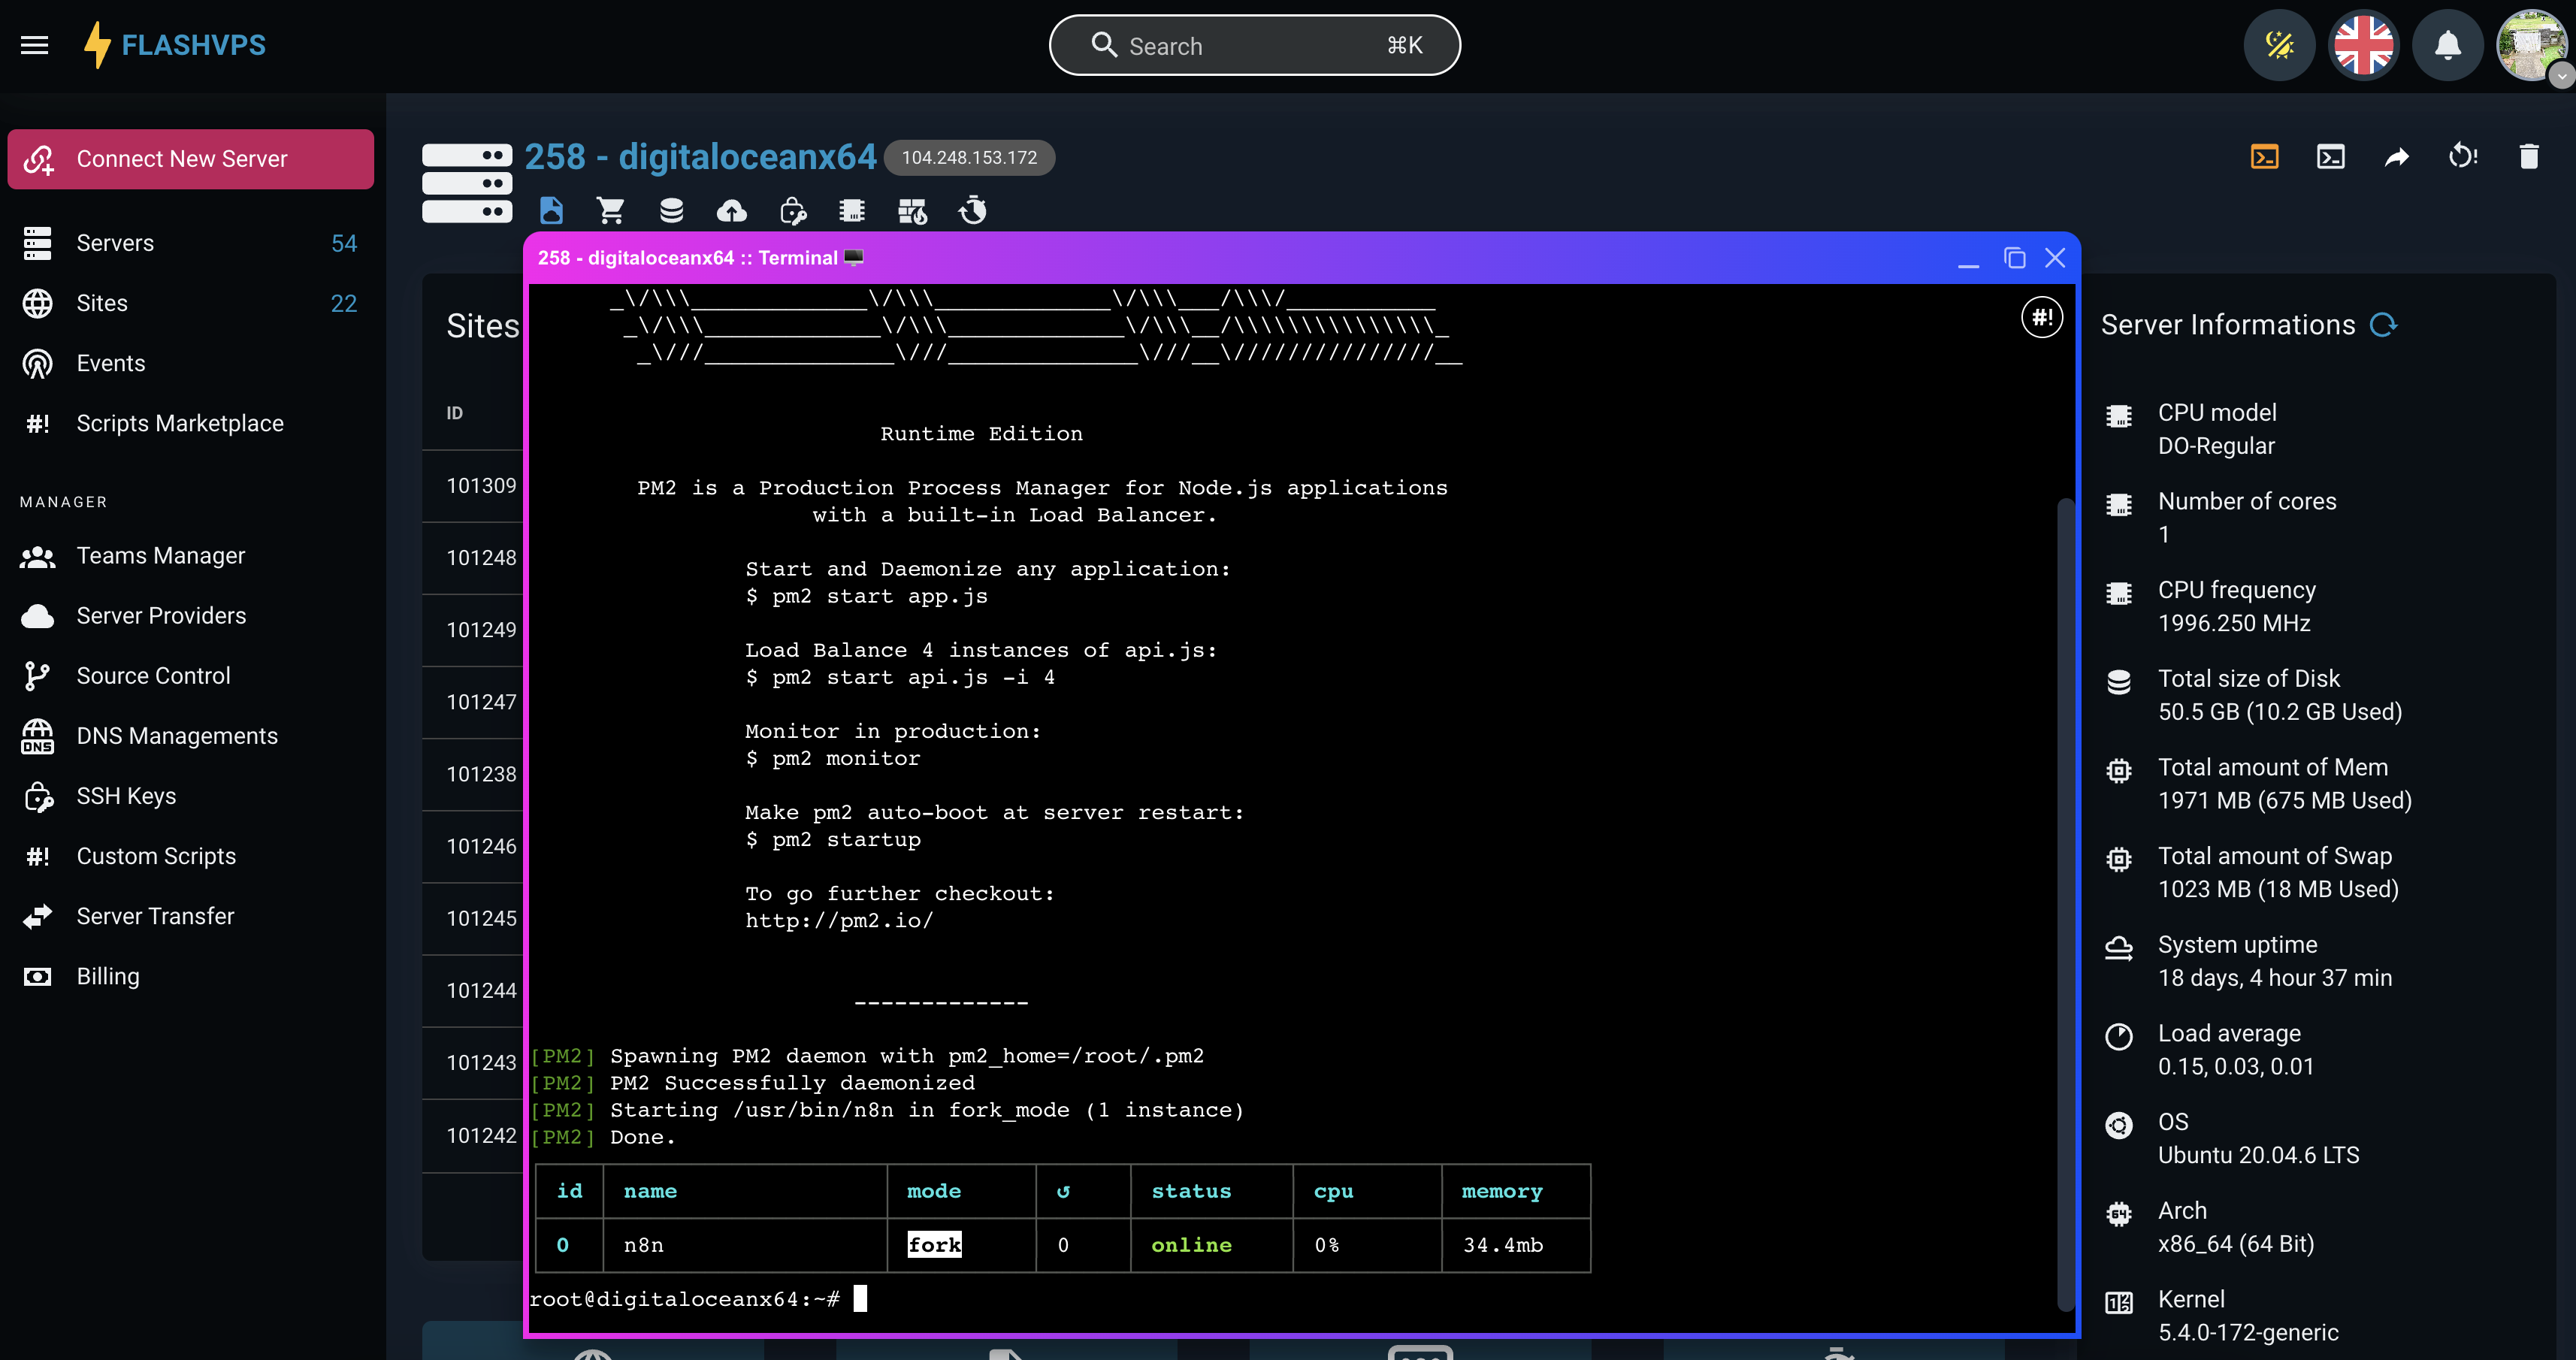This screenshot has width=2576, height=1360.
Task: Click the orange terminal icon
Action: click(2264, 157)
